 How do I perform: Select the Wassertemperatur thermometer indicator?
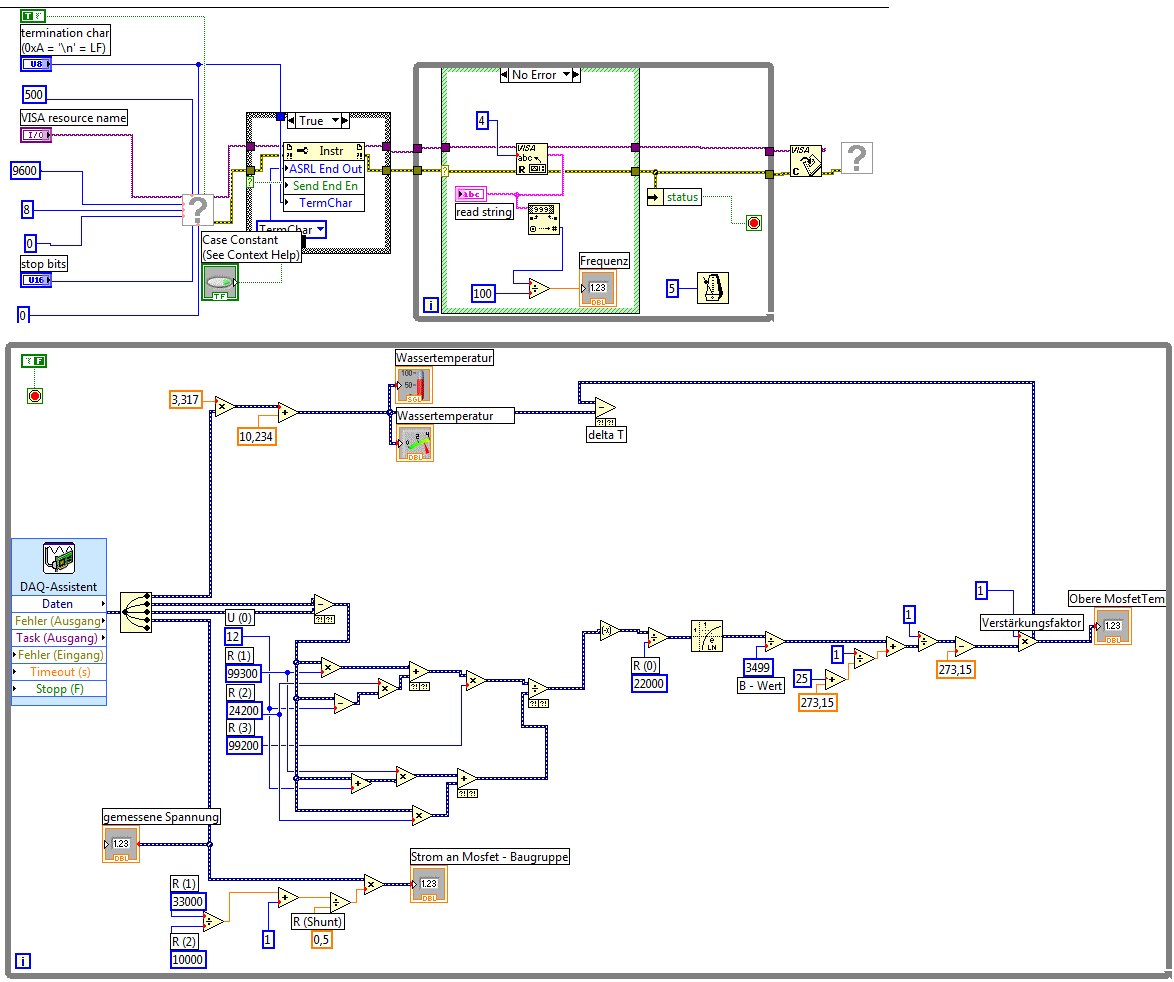414,385
